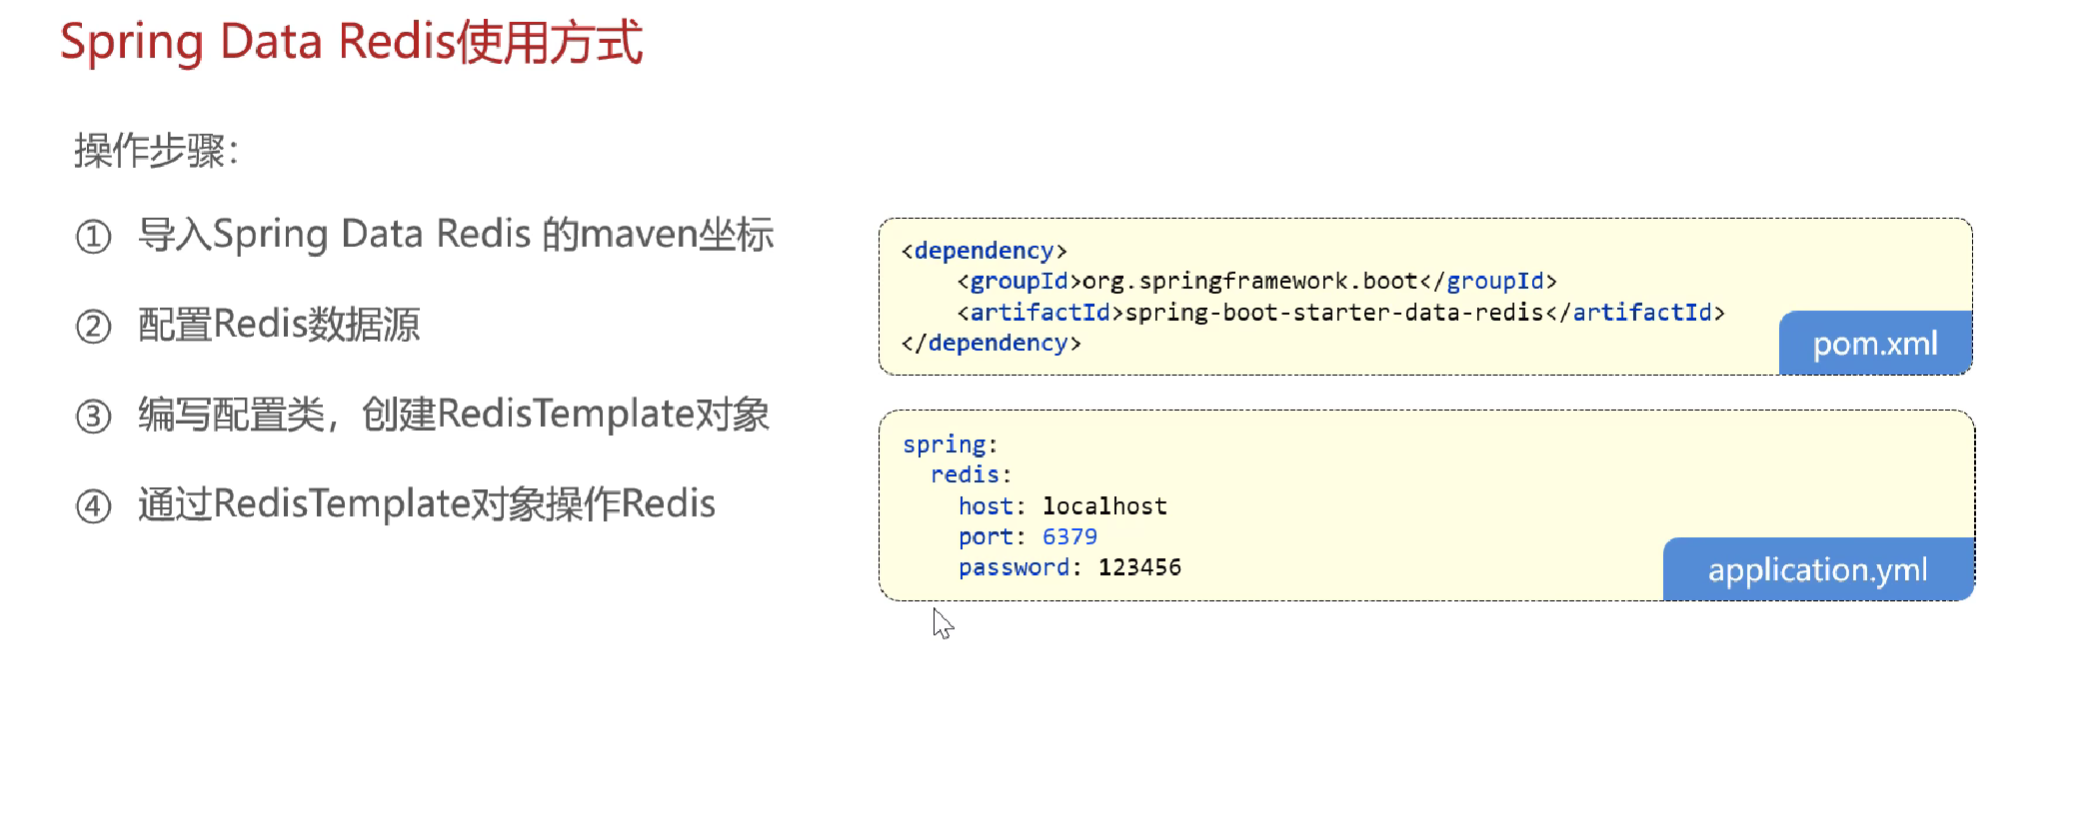
Task: Select step text about creating RedisTemplate对象
Action: (x=453, y=414)
